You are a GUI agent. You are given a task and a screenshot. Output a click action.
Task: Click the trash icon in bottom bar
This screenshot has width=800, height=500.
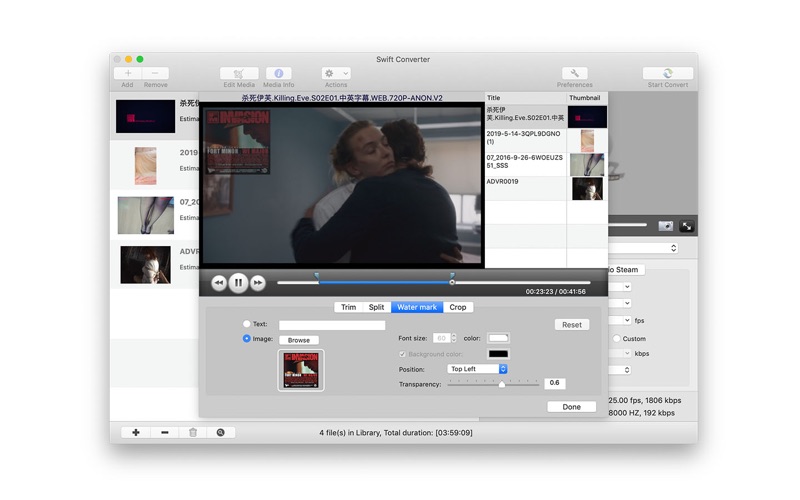pos(192,432)
